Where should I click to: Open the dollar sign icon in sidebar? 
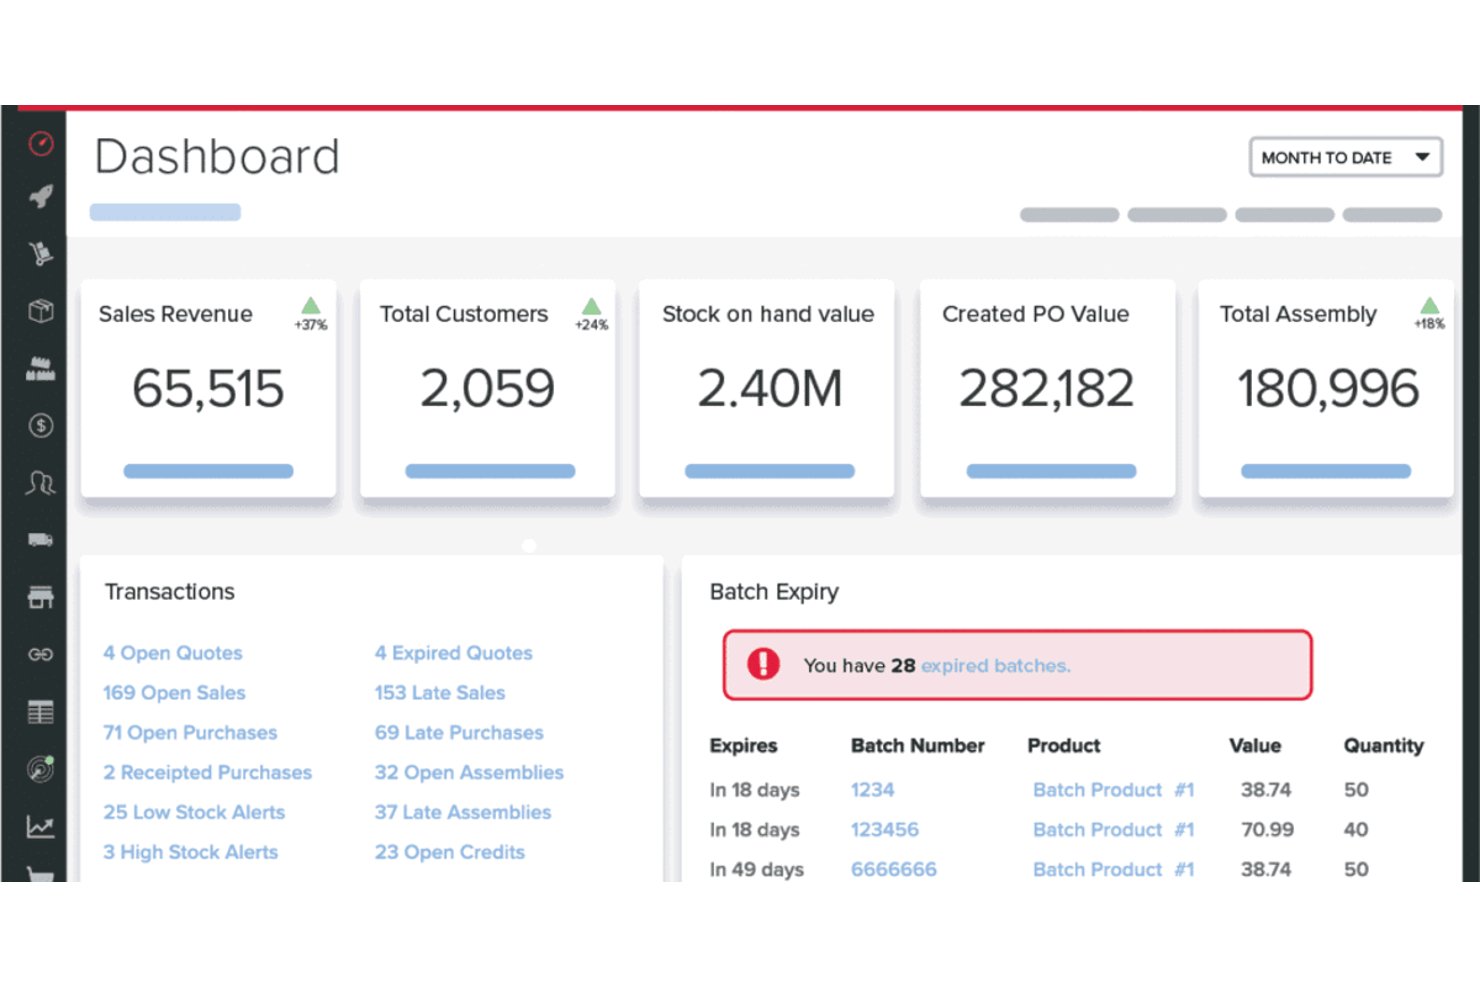(41, 426)
